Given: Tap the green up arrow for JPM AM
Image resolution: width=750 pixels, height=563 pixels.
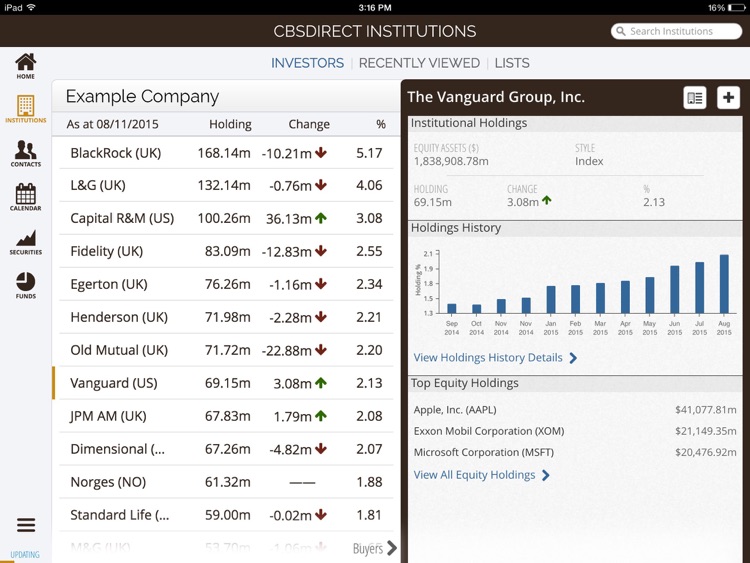Looking at the screenshot, I should [321, 416].
